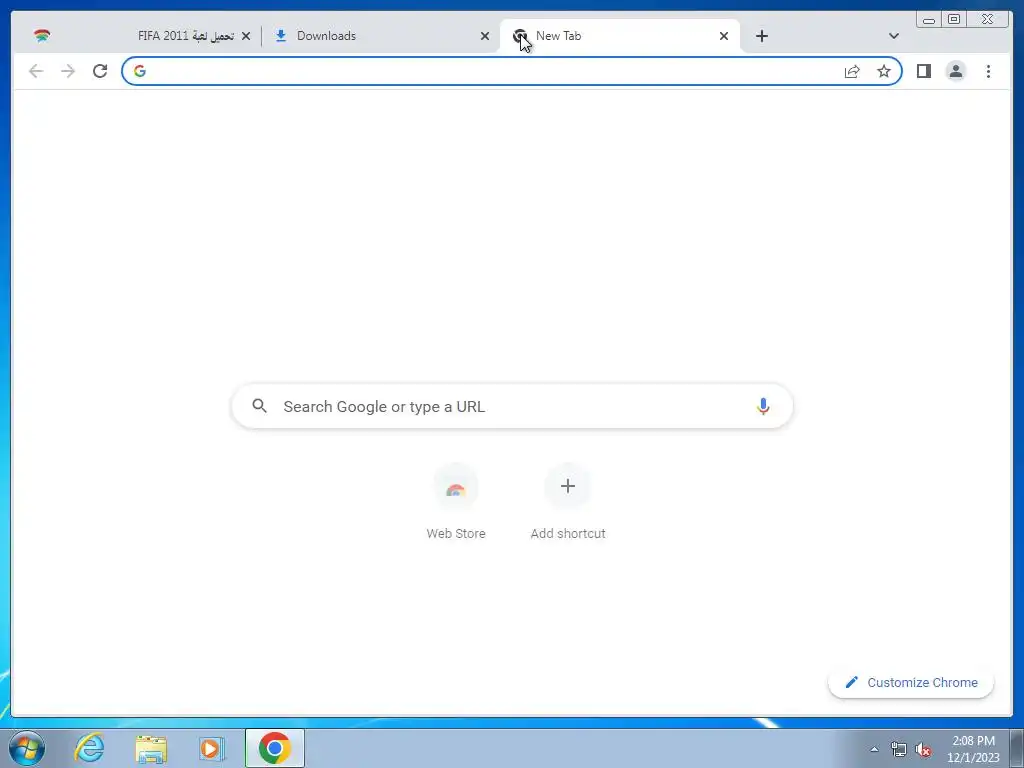Click the muted volume tray icon
The width and height of the screenshot is (1024, 768).
923,749
